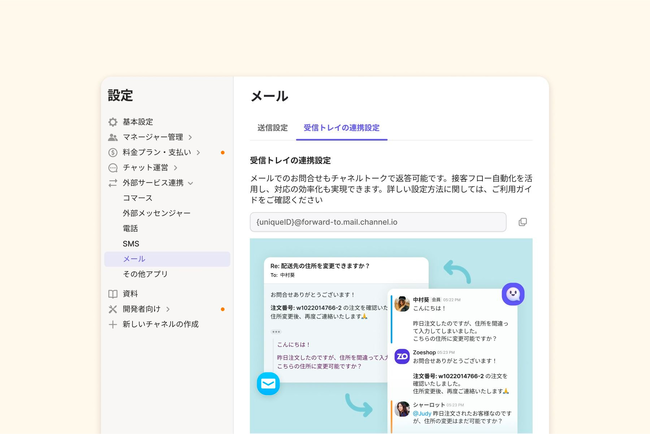Collapse the 外部サービス連携 section arrow
Viewport: 650px width, 434px height.
tap(190, 183)
